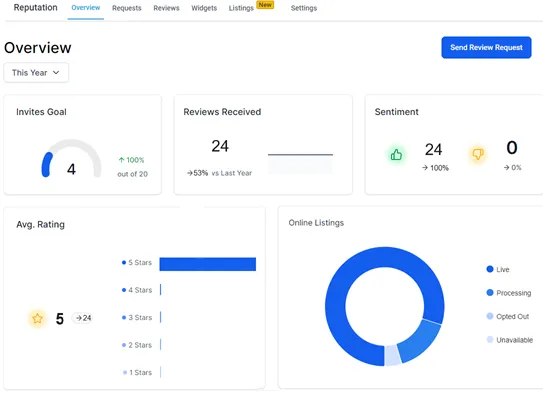Open the This Year date range dropdown

tap(36, 73)
